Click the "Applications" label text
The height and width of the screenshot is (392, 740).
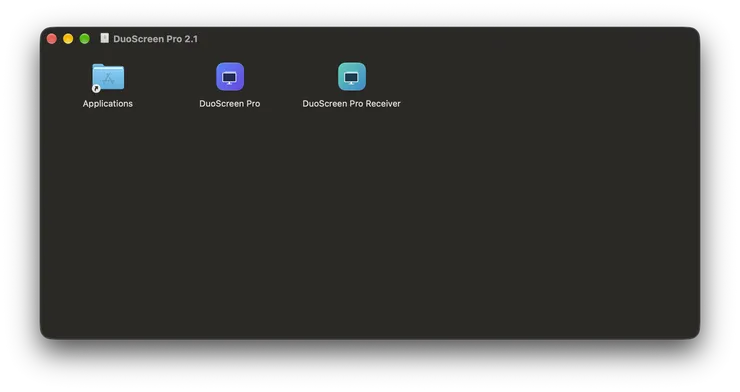tap(108, 103)
